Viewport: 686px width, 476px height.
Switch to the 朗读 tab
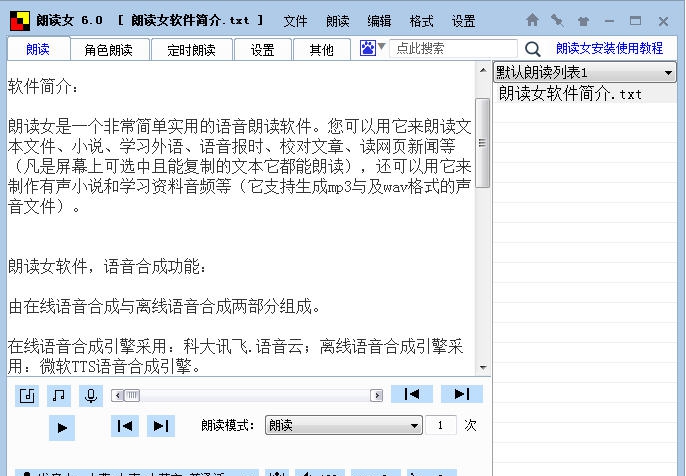(38, 49)
